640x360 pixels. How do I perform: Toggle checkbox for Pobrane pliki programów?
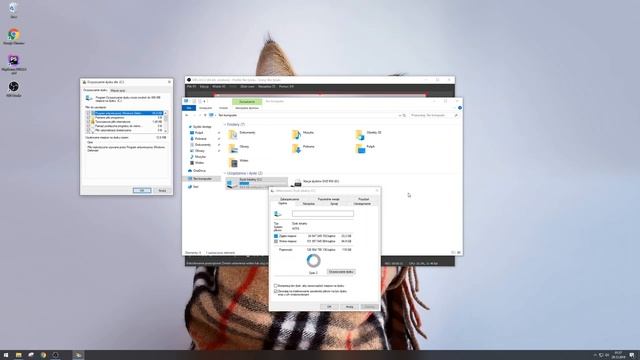point(88,118)
